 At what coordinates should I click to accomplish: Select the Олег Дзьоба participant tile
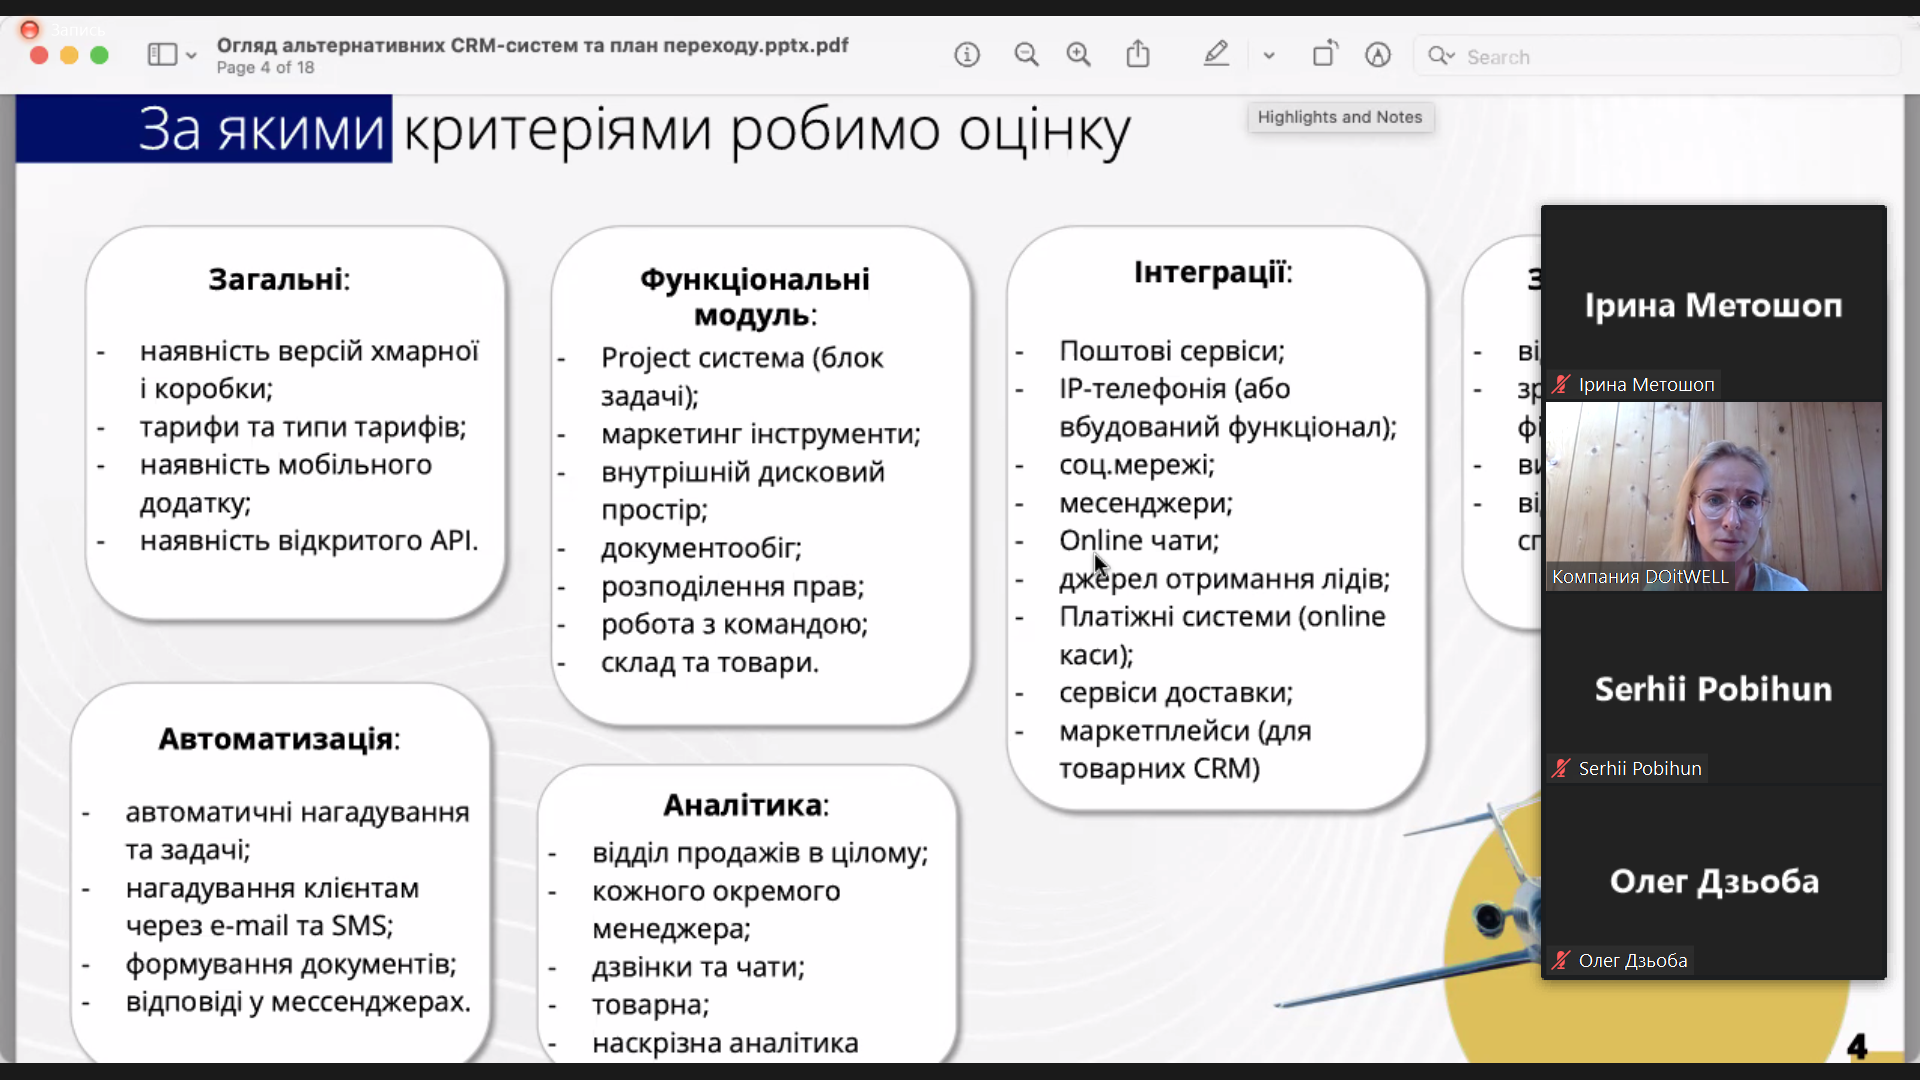tap(1714, 881)
